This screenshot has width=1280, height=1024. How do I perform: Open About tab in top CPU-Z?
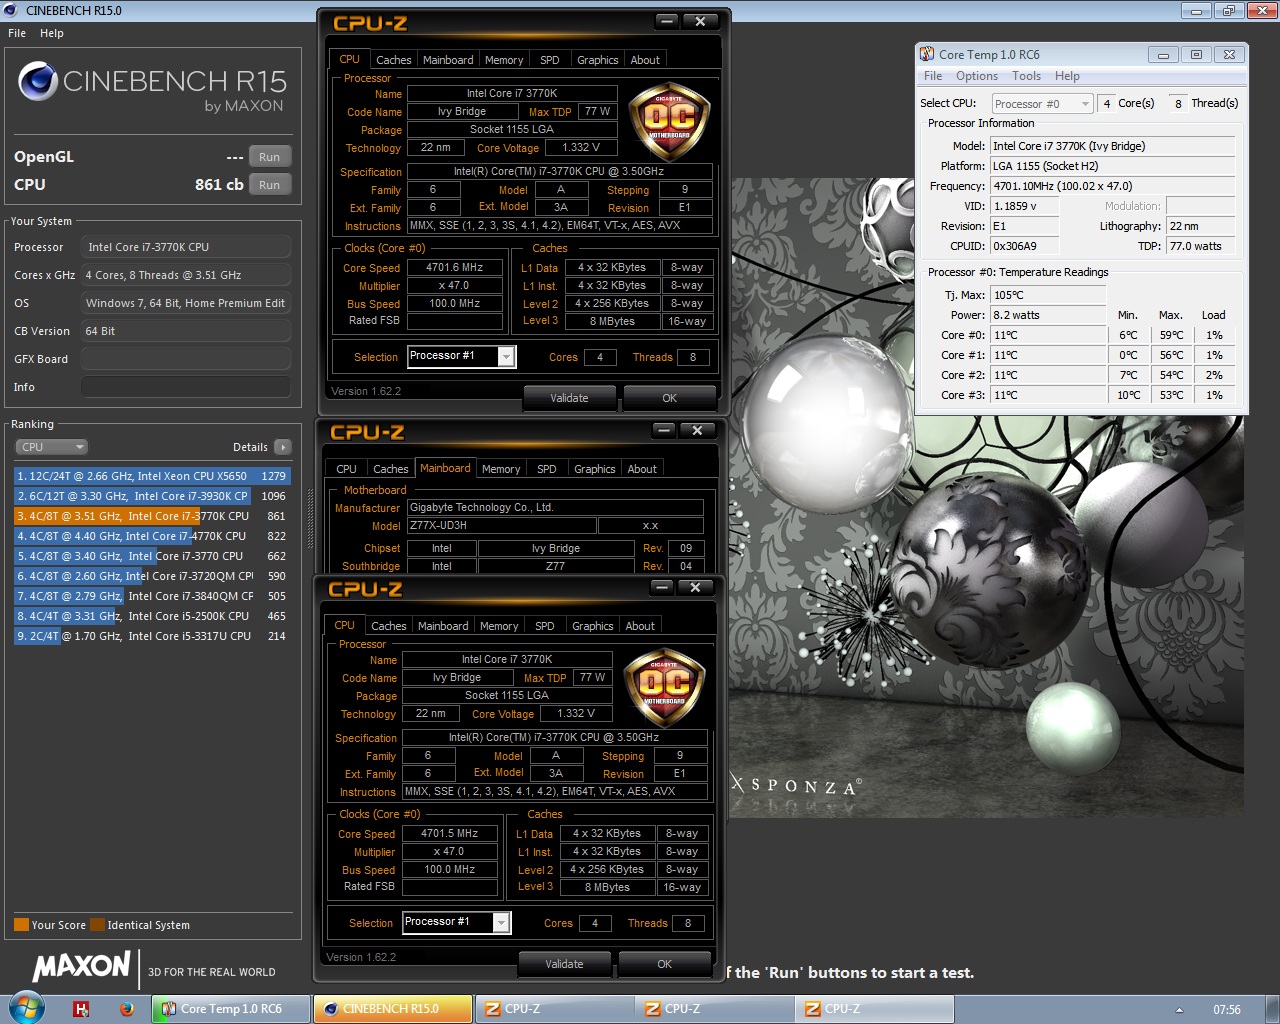[645, 60]
